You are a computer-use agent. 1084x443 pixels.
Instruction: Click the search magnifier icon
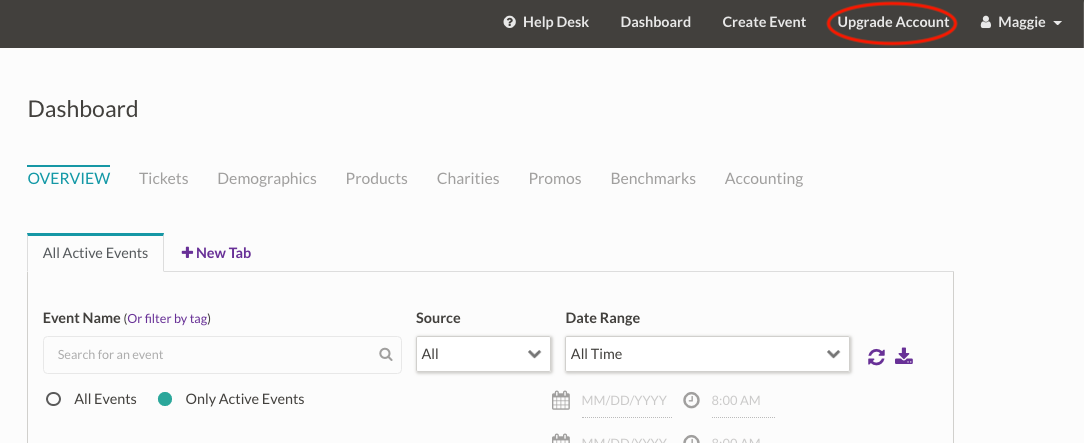pos(386,354)
